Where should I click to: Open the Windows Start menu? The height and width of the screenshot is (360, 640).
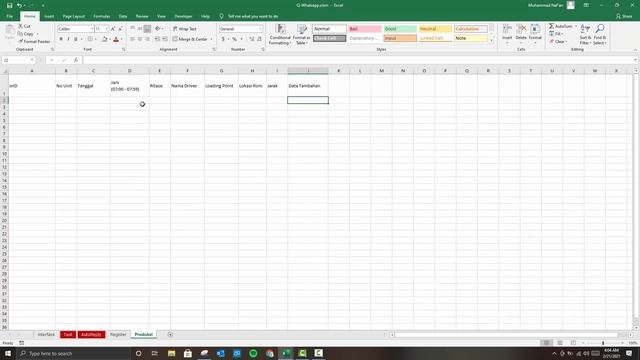click(8, 353)
